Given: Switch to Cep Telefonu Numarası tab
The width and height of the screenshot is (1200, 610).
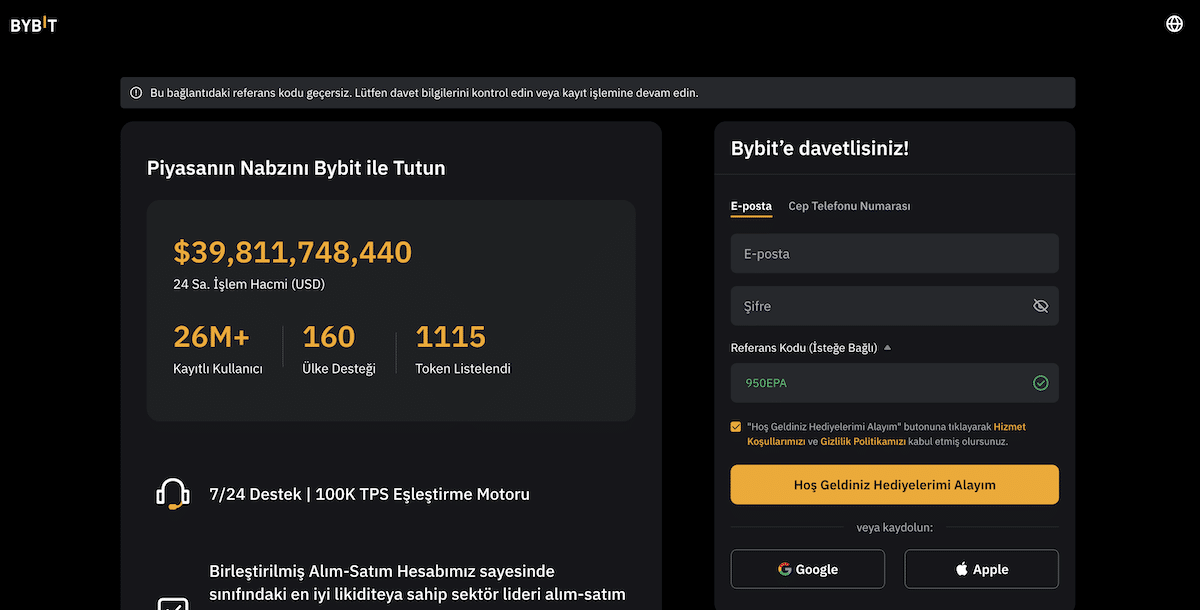Looking at the screenshot, I should (x=849, y=206).
